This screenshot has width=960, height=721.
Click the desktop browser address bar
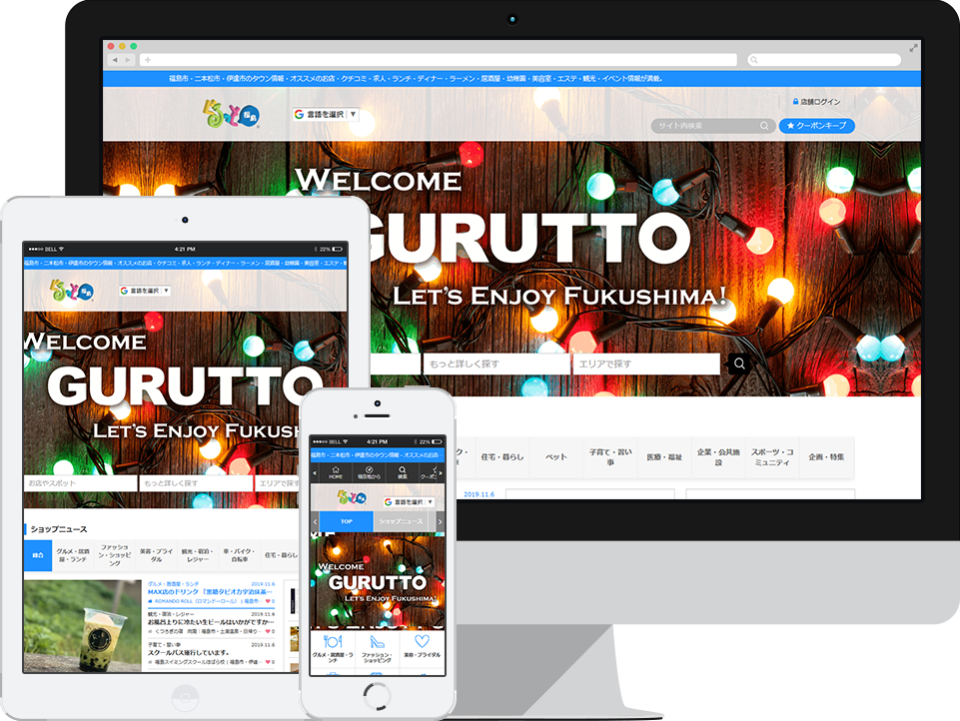438,60
